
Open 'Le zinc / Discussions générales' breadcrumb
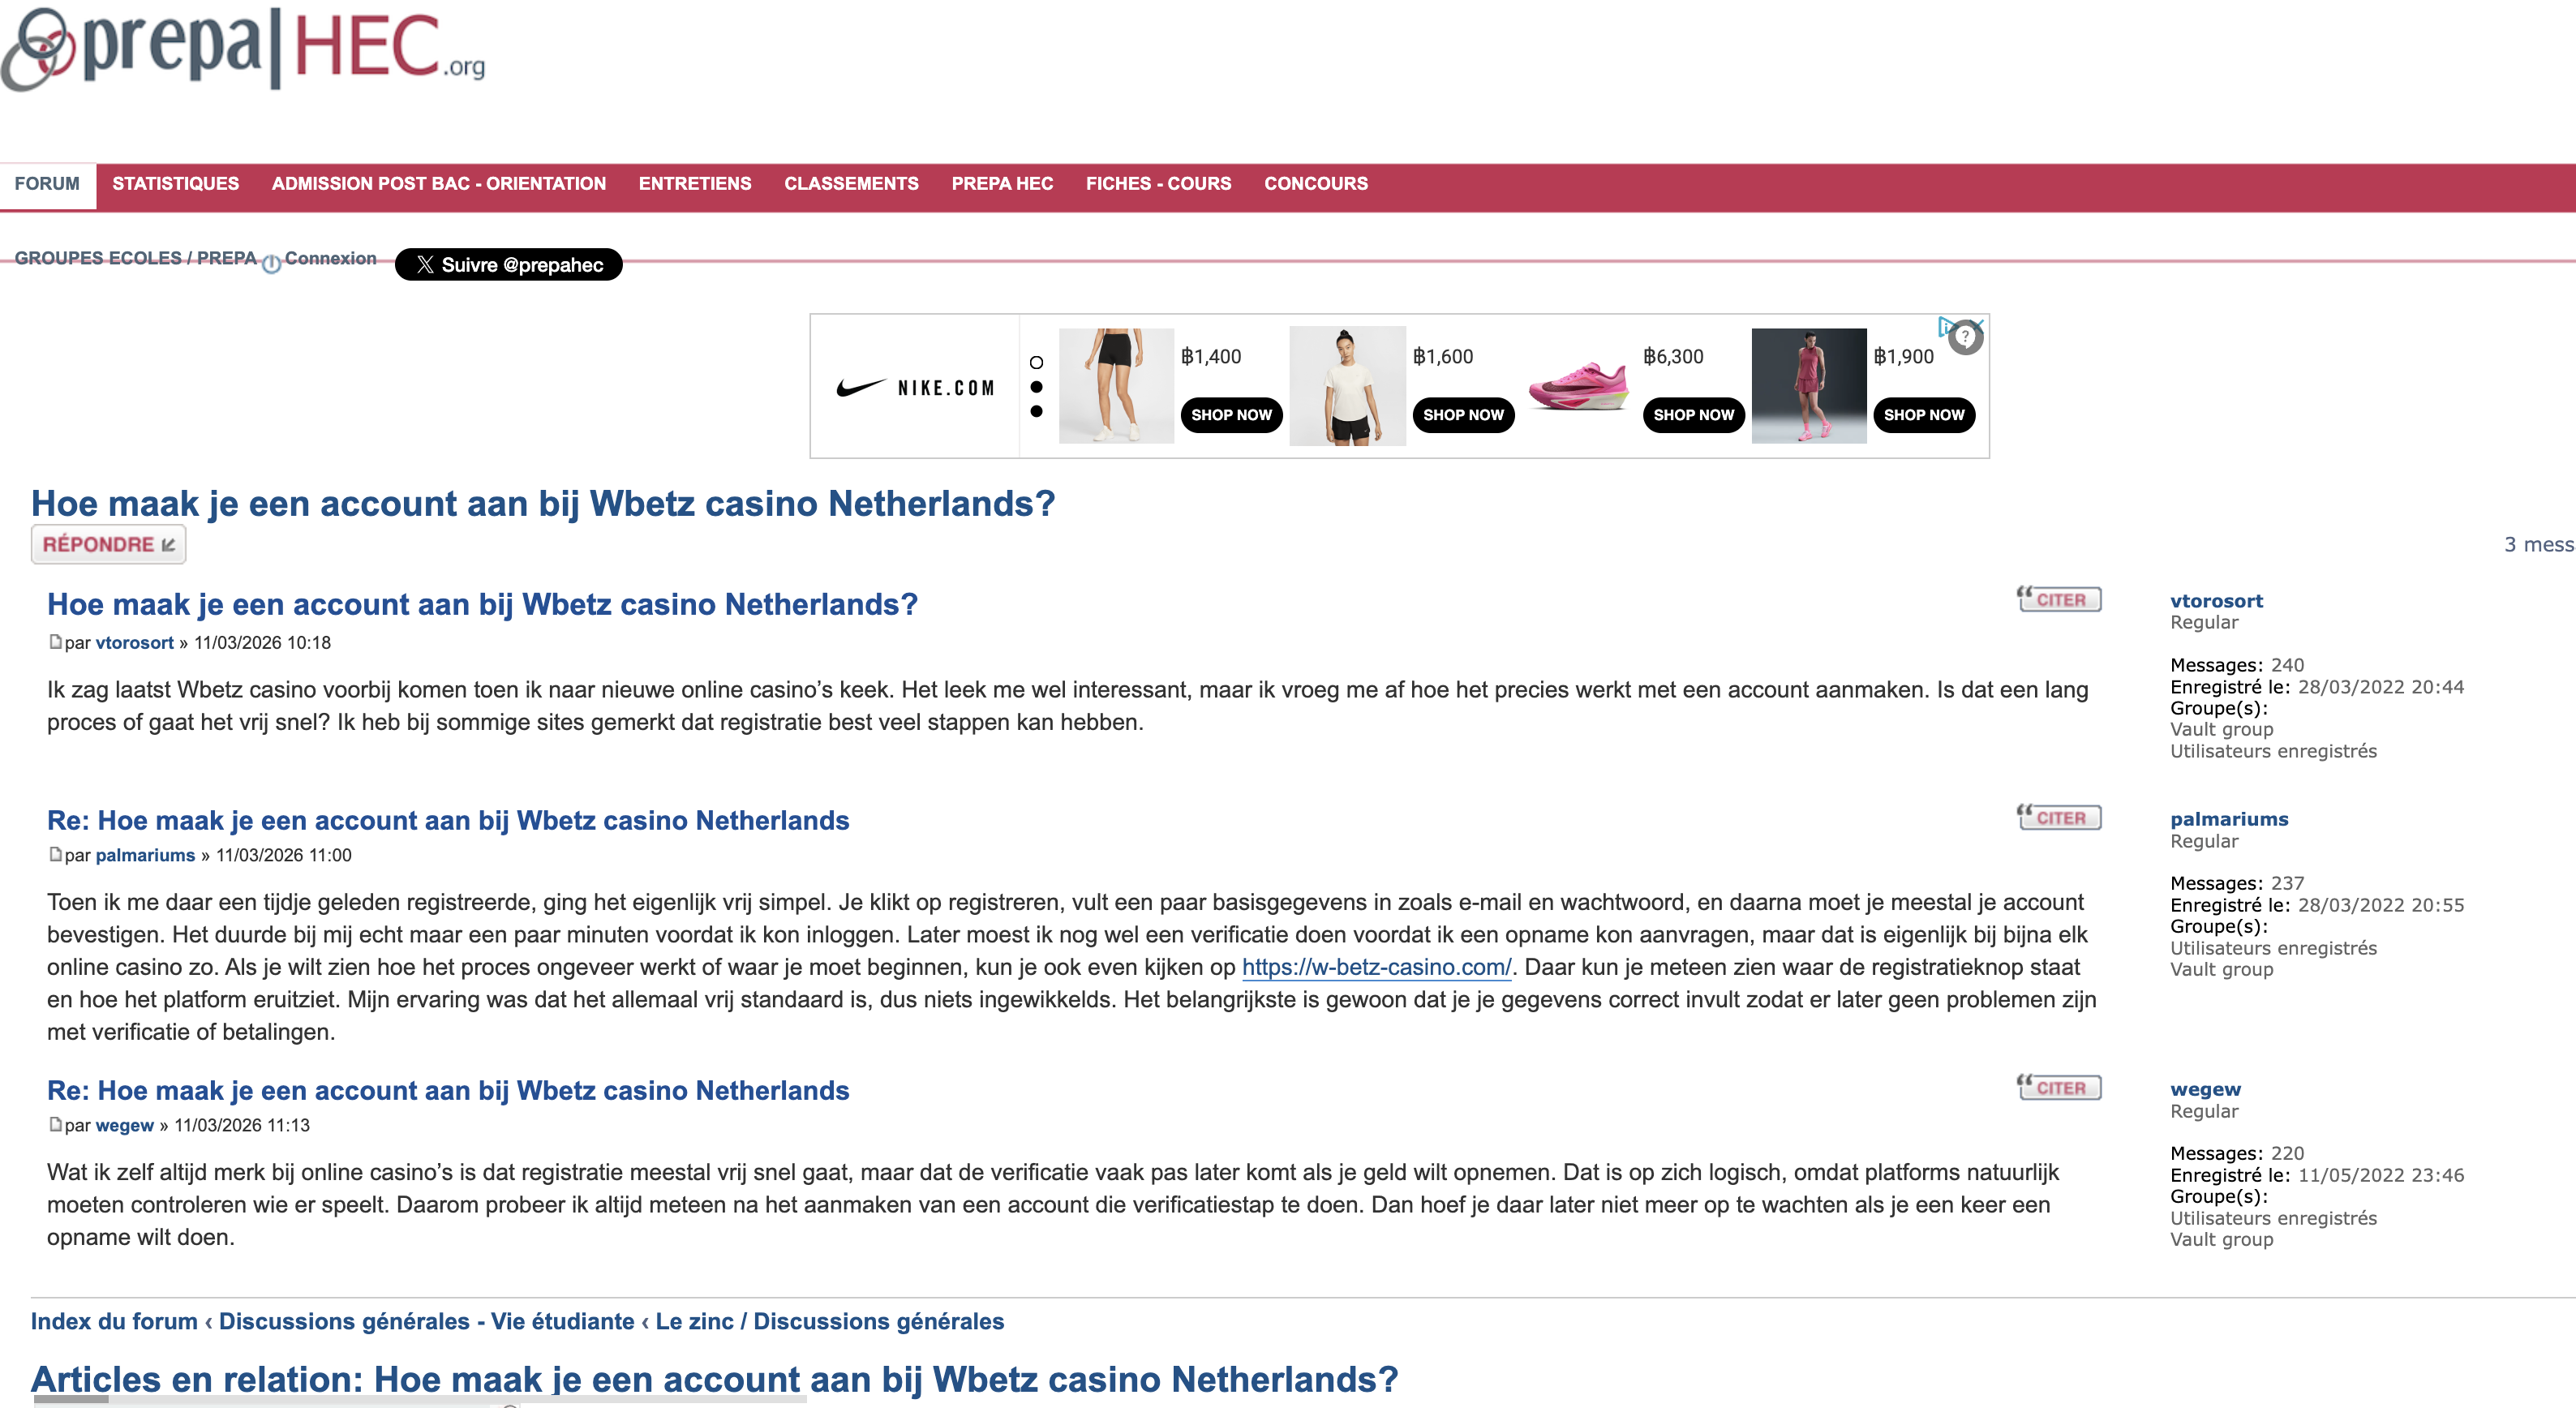coord(830,1321)
